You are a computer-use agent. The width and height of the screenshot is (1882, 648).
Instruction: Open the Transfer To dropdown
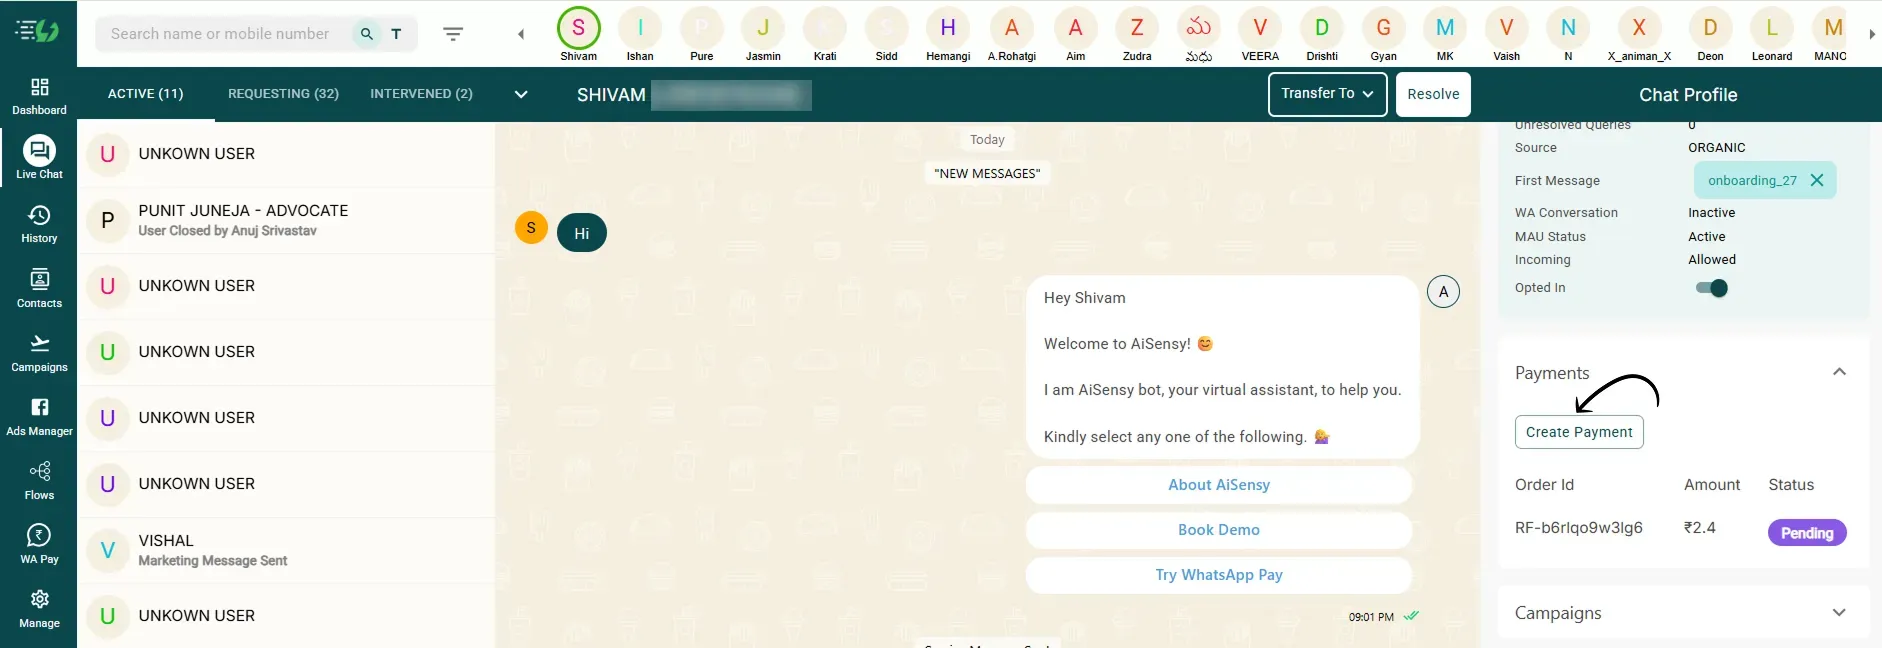(1327, 94)
